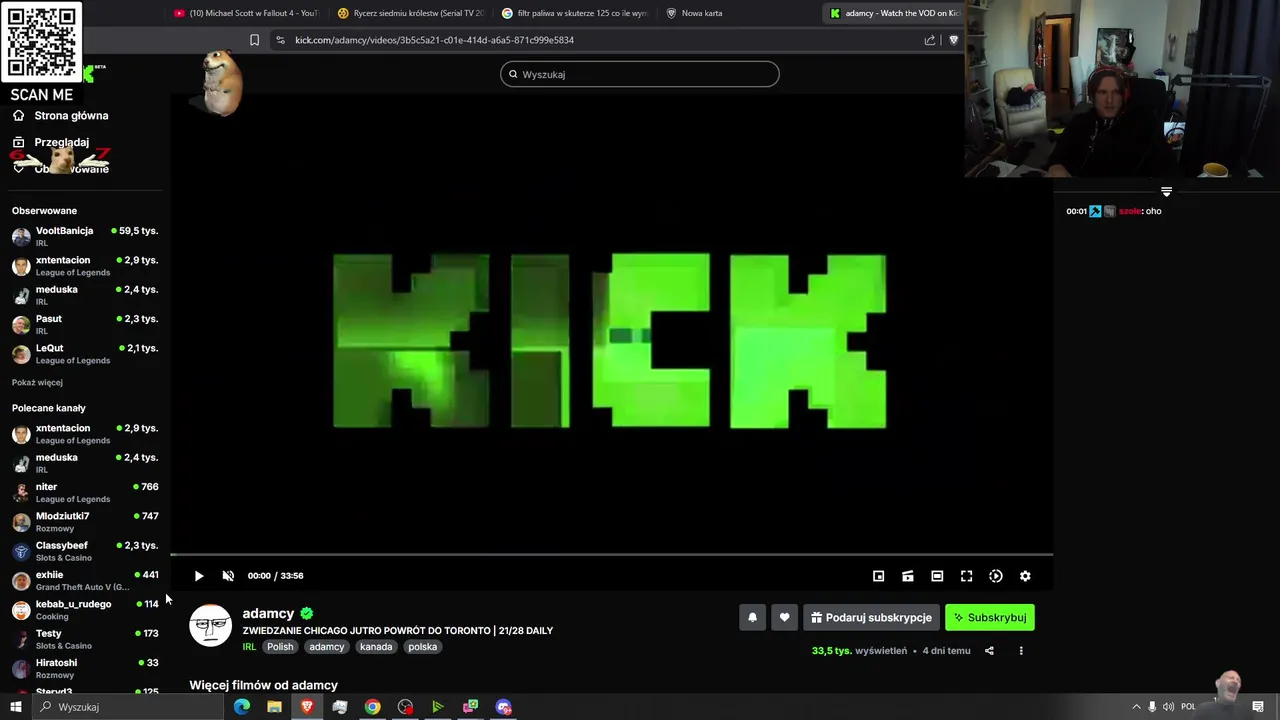
Task: Select the adamcy Kick VOD tab
Action: coord(893,13)
